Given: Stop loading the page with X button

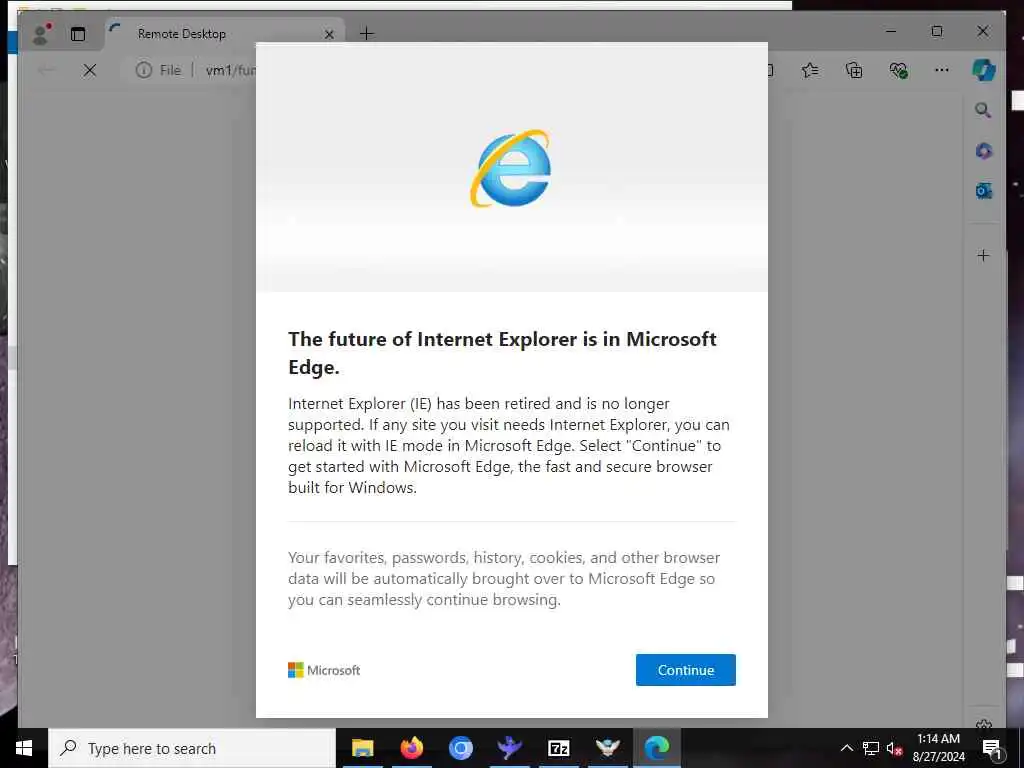Looking at the screenshot, I should [x=90, y=70].
